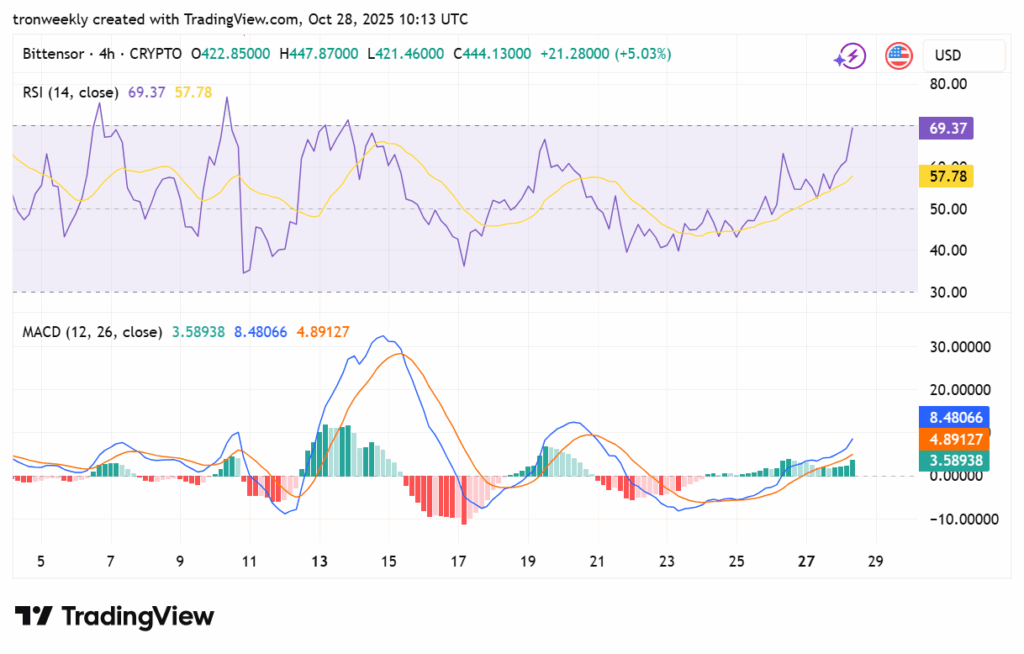Screen dimensions: 1024x654
Task: Click the 21 date on the time axis
Action: click(x=597, y=561)
